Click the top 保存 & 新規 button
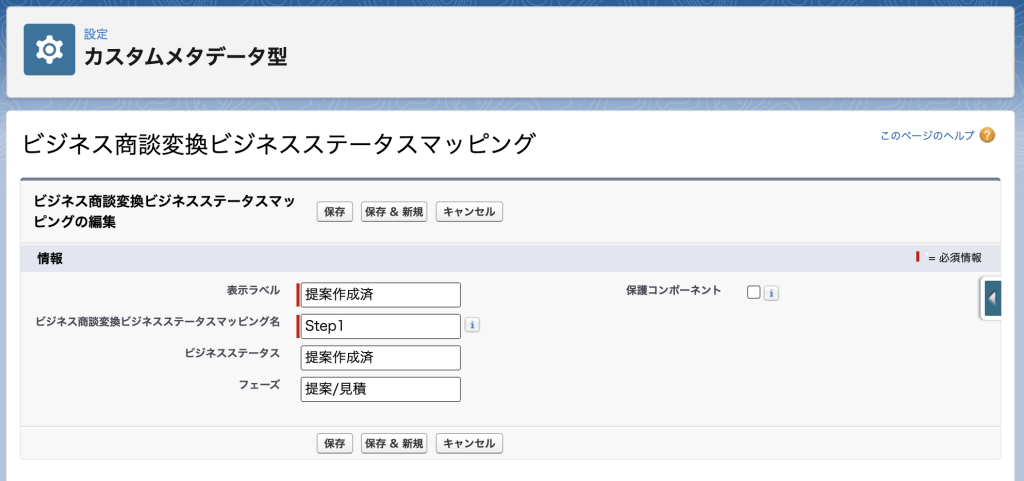 click(394, 212)
